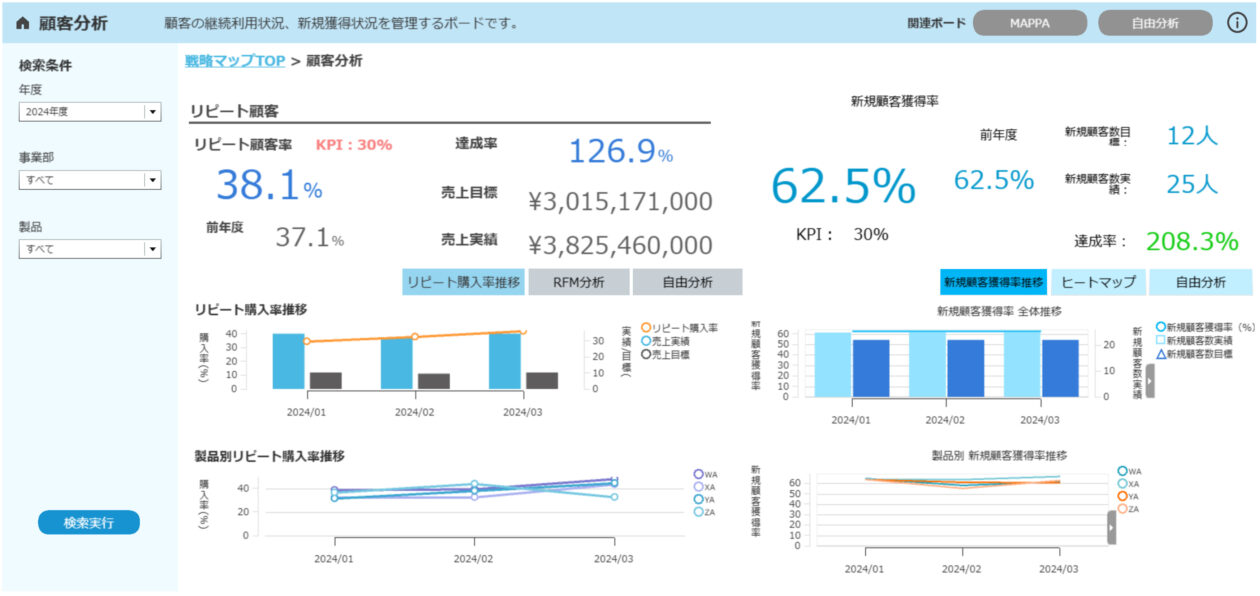The width and height of the screenshot is (1260, 596).
Task: Click the green 達成率 value 208.3%
Action: pyautogui.click(x=1192, y=241)
